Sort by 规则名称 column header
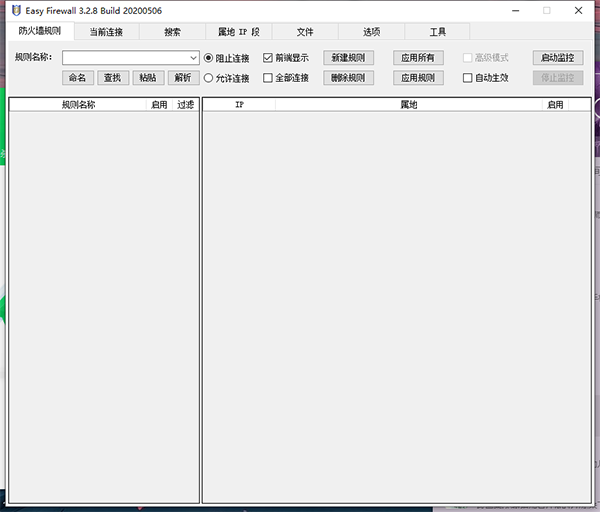Screen dimensions: 600x512 click(x=78, y=105)
